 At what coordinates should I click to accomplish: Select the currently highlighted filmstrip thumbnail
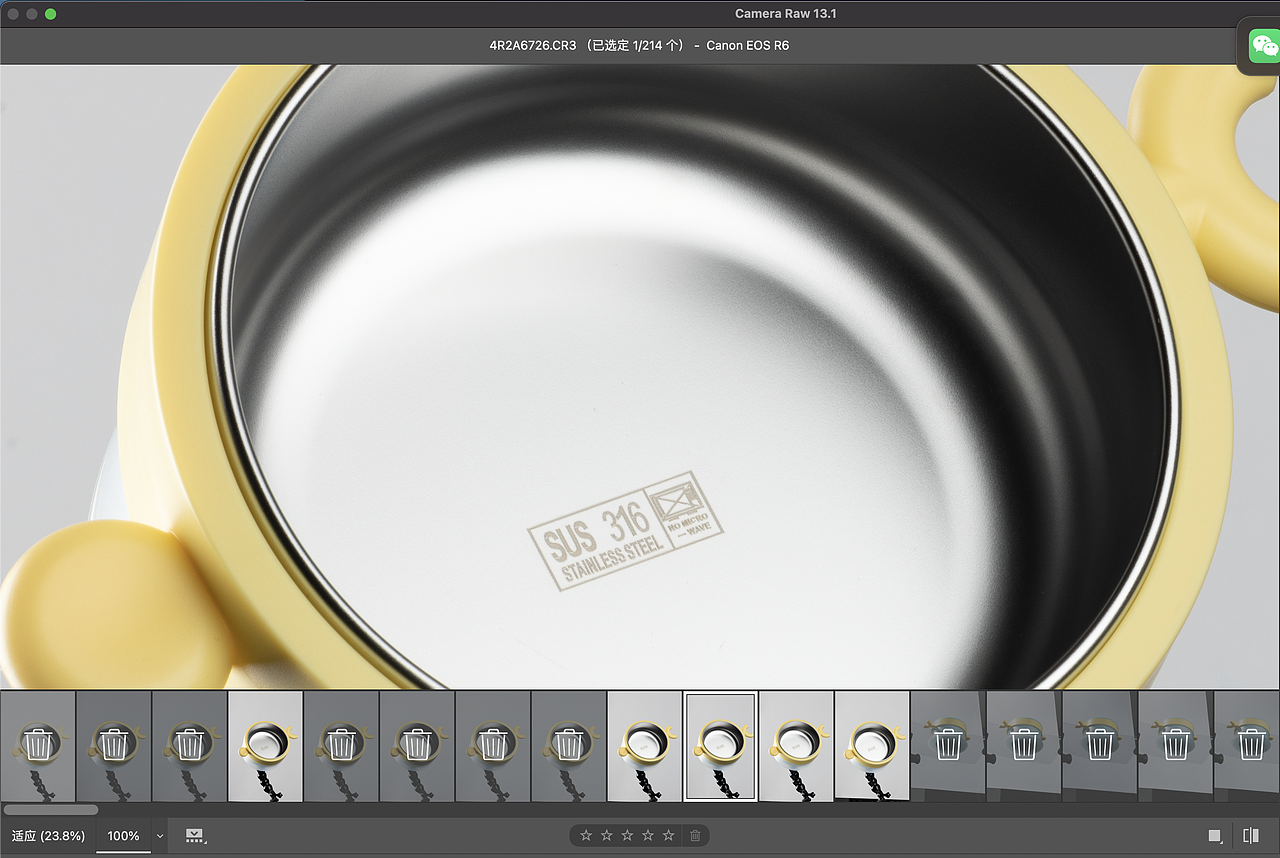(x=720, y=746)
